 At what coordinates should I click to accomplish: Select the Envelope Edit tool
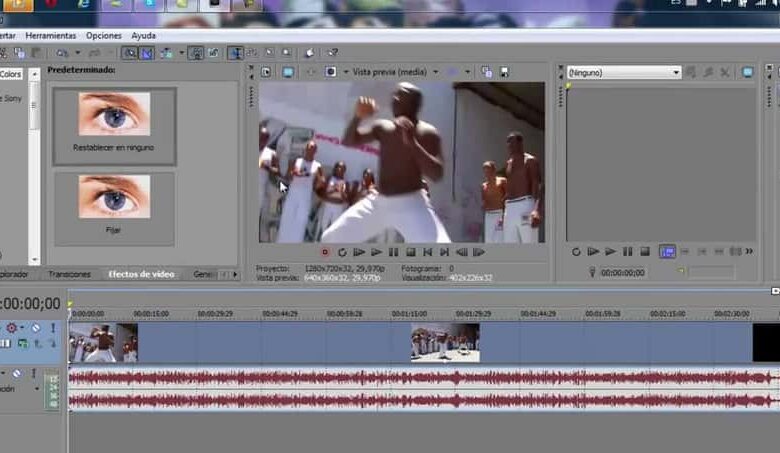[252, 52]
